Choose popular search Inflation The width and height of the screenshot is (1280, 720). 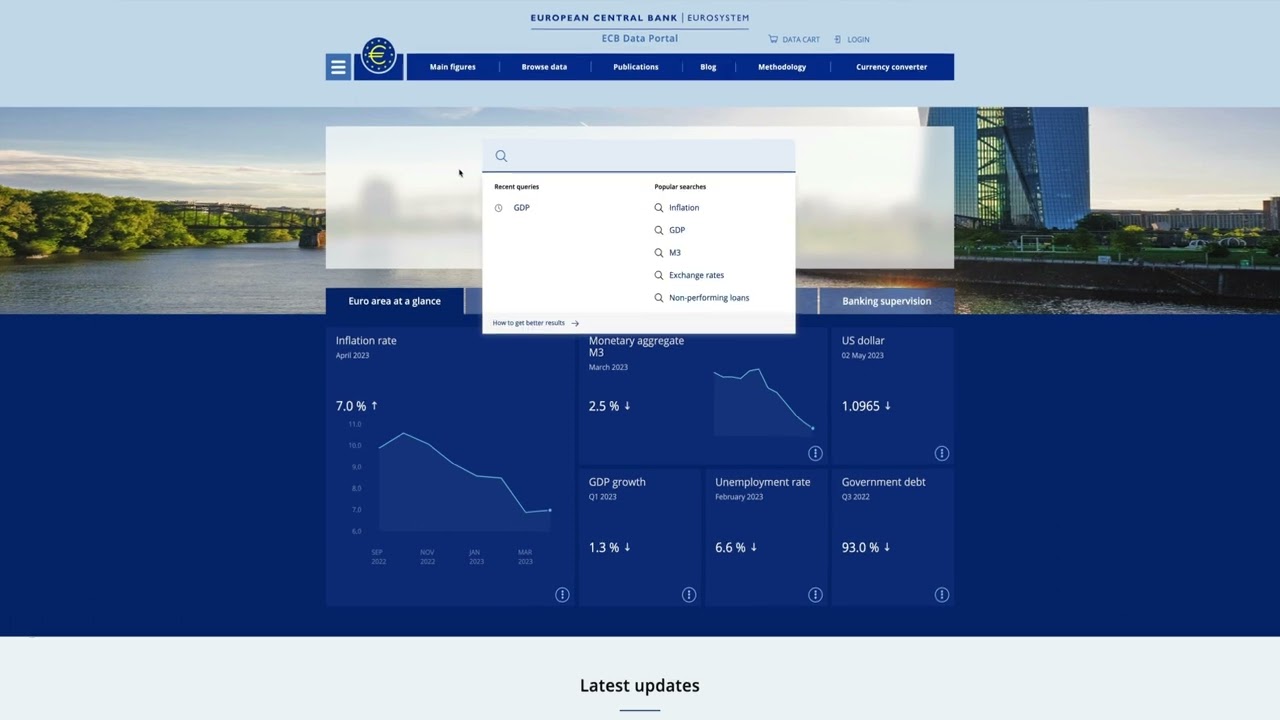pyautogui.click(x=684, y=208)
